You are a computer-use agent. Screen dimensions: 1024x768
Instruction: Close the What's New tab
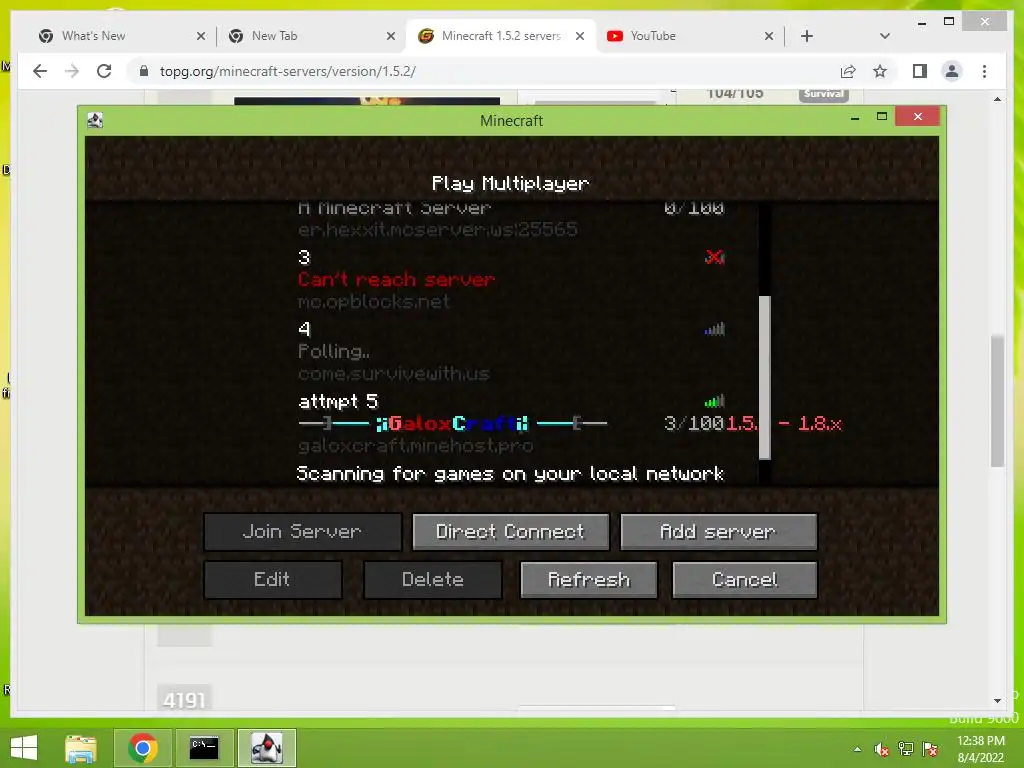pyautogui.click(x=201, y=37)
